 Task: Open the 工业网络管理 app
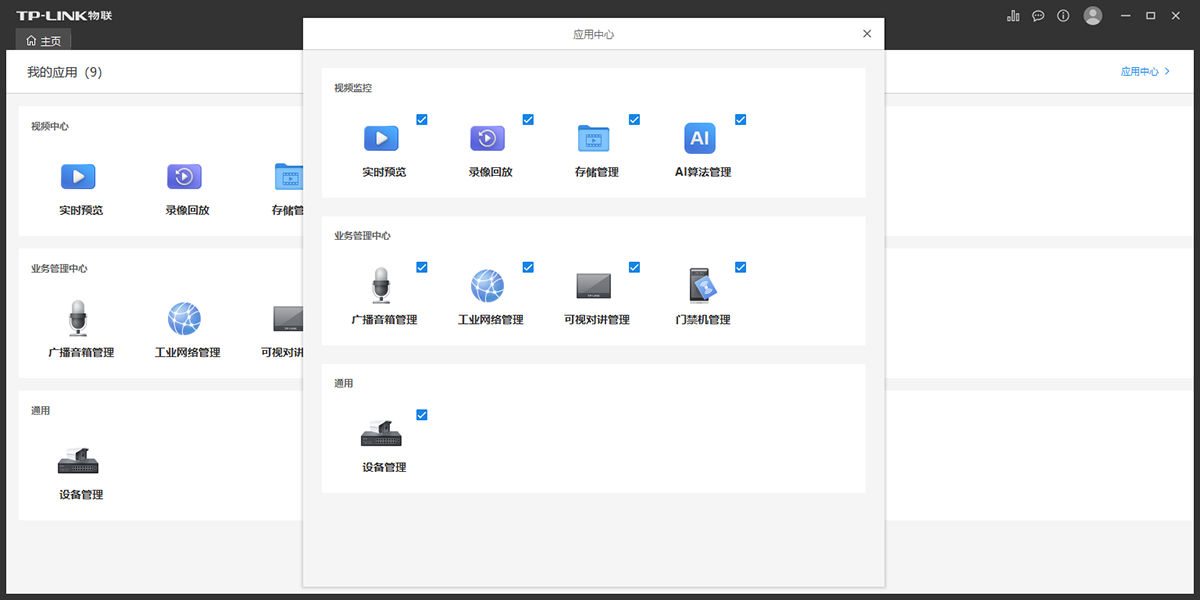(487, 286)
